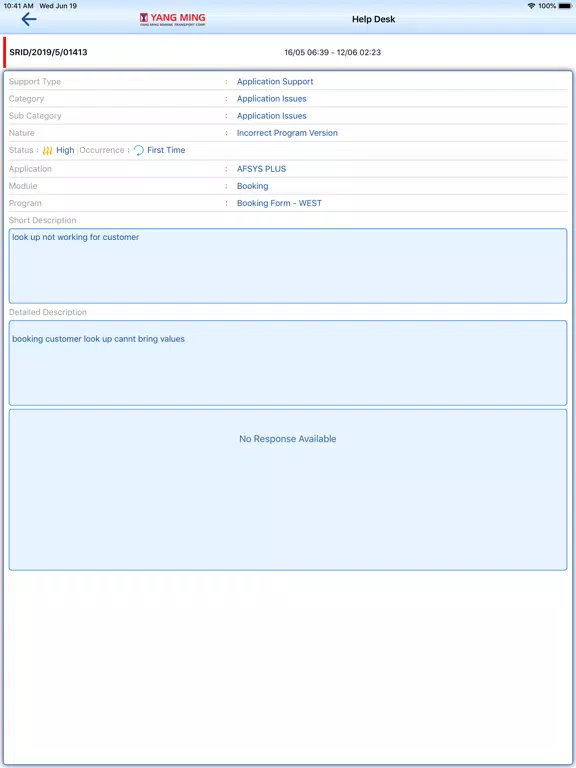Tap the Category value Application Issues
Screen dimensions: 576x768
pyautogui.click(x=271, y=99)
